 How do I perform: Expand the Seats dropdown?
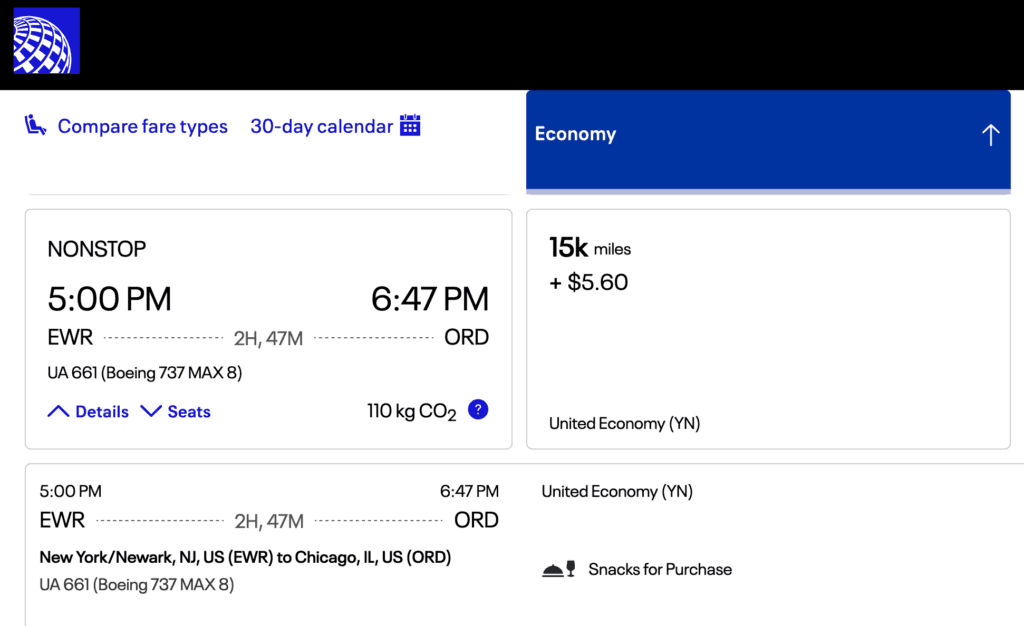176,411
